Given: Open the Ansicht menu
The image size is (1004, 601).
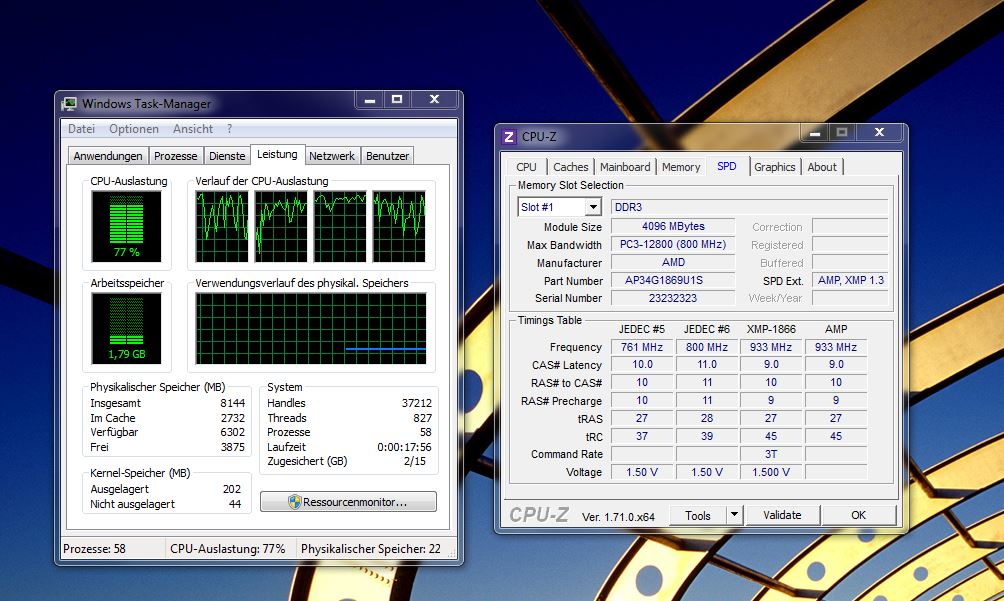Looking at the screenshot, I should coord(193,129).
